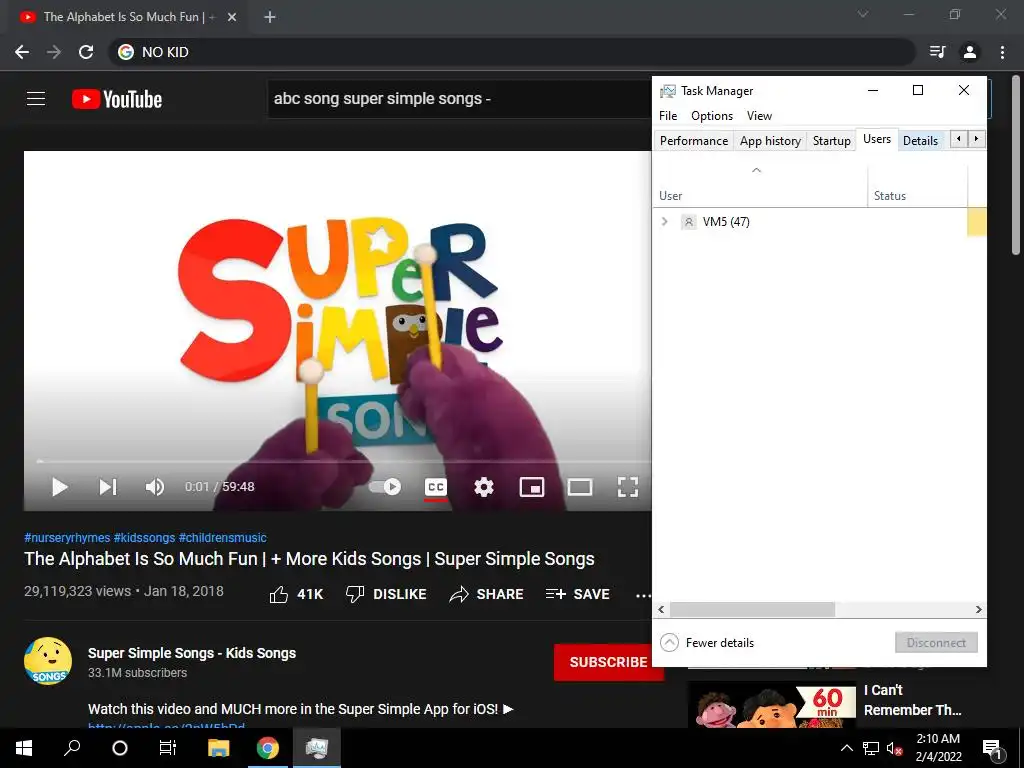The height and width of the screenshot is (768, 1024).
Task: Go back in browser history
Action: coord(22,52)
